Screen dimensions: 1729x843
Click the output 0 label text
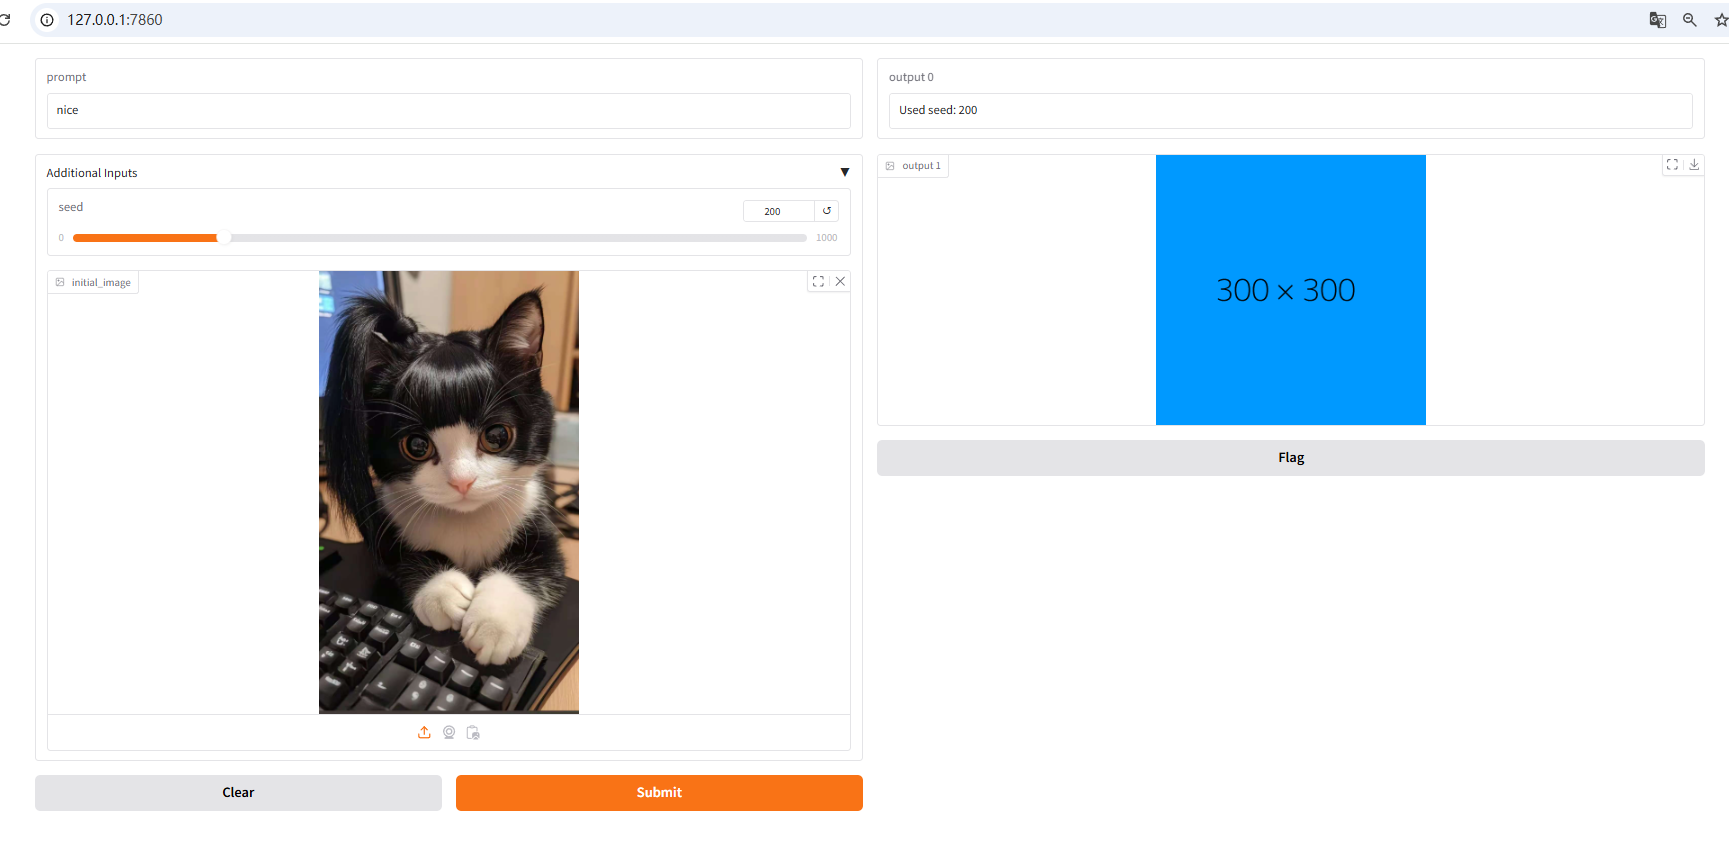point(911,78)
